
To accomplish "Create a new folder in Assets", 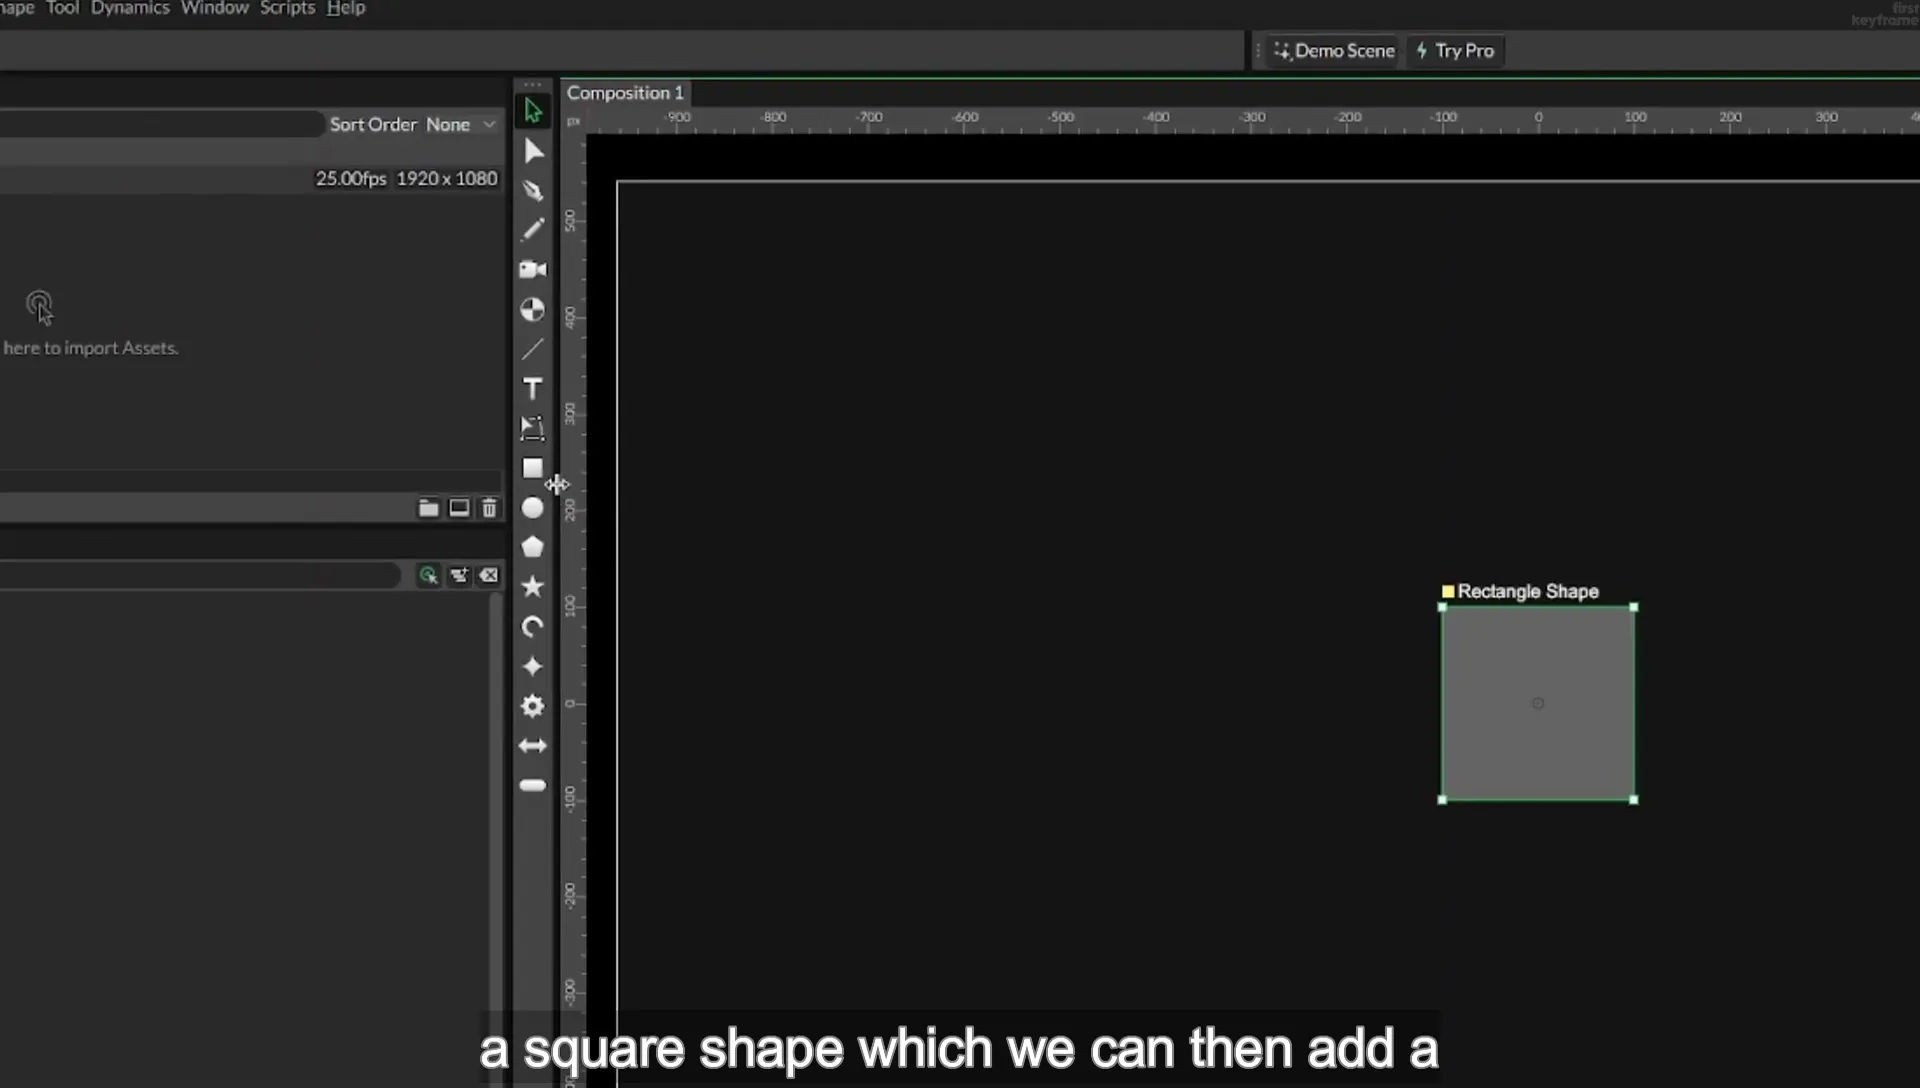I will pos(428,508).
